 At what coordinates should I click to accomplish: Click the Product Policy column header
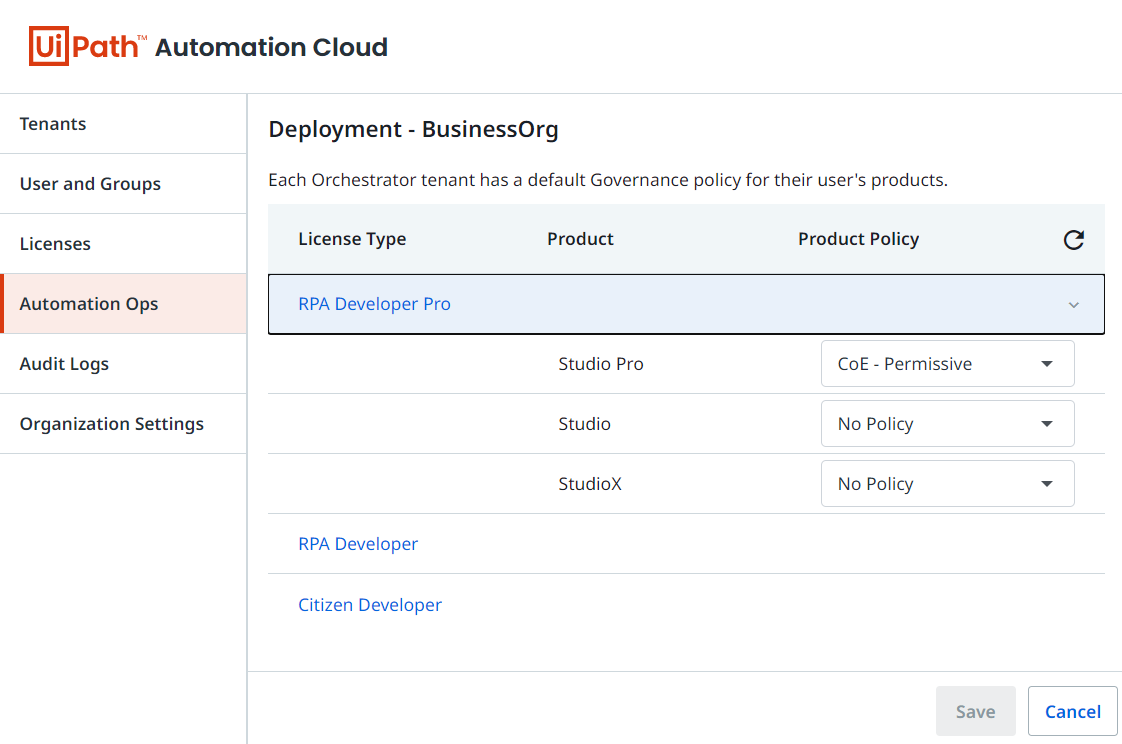click(859, 239)
